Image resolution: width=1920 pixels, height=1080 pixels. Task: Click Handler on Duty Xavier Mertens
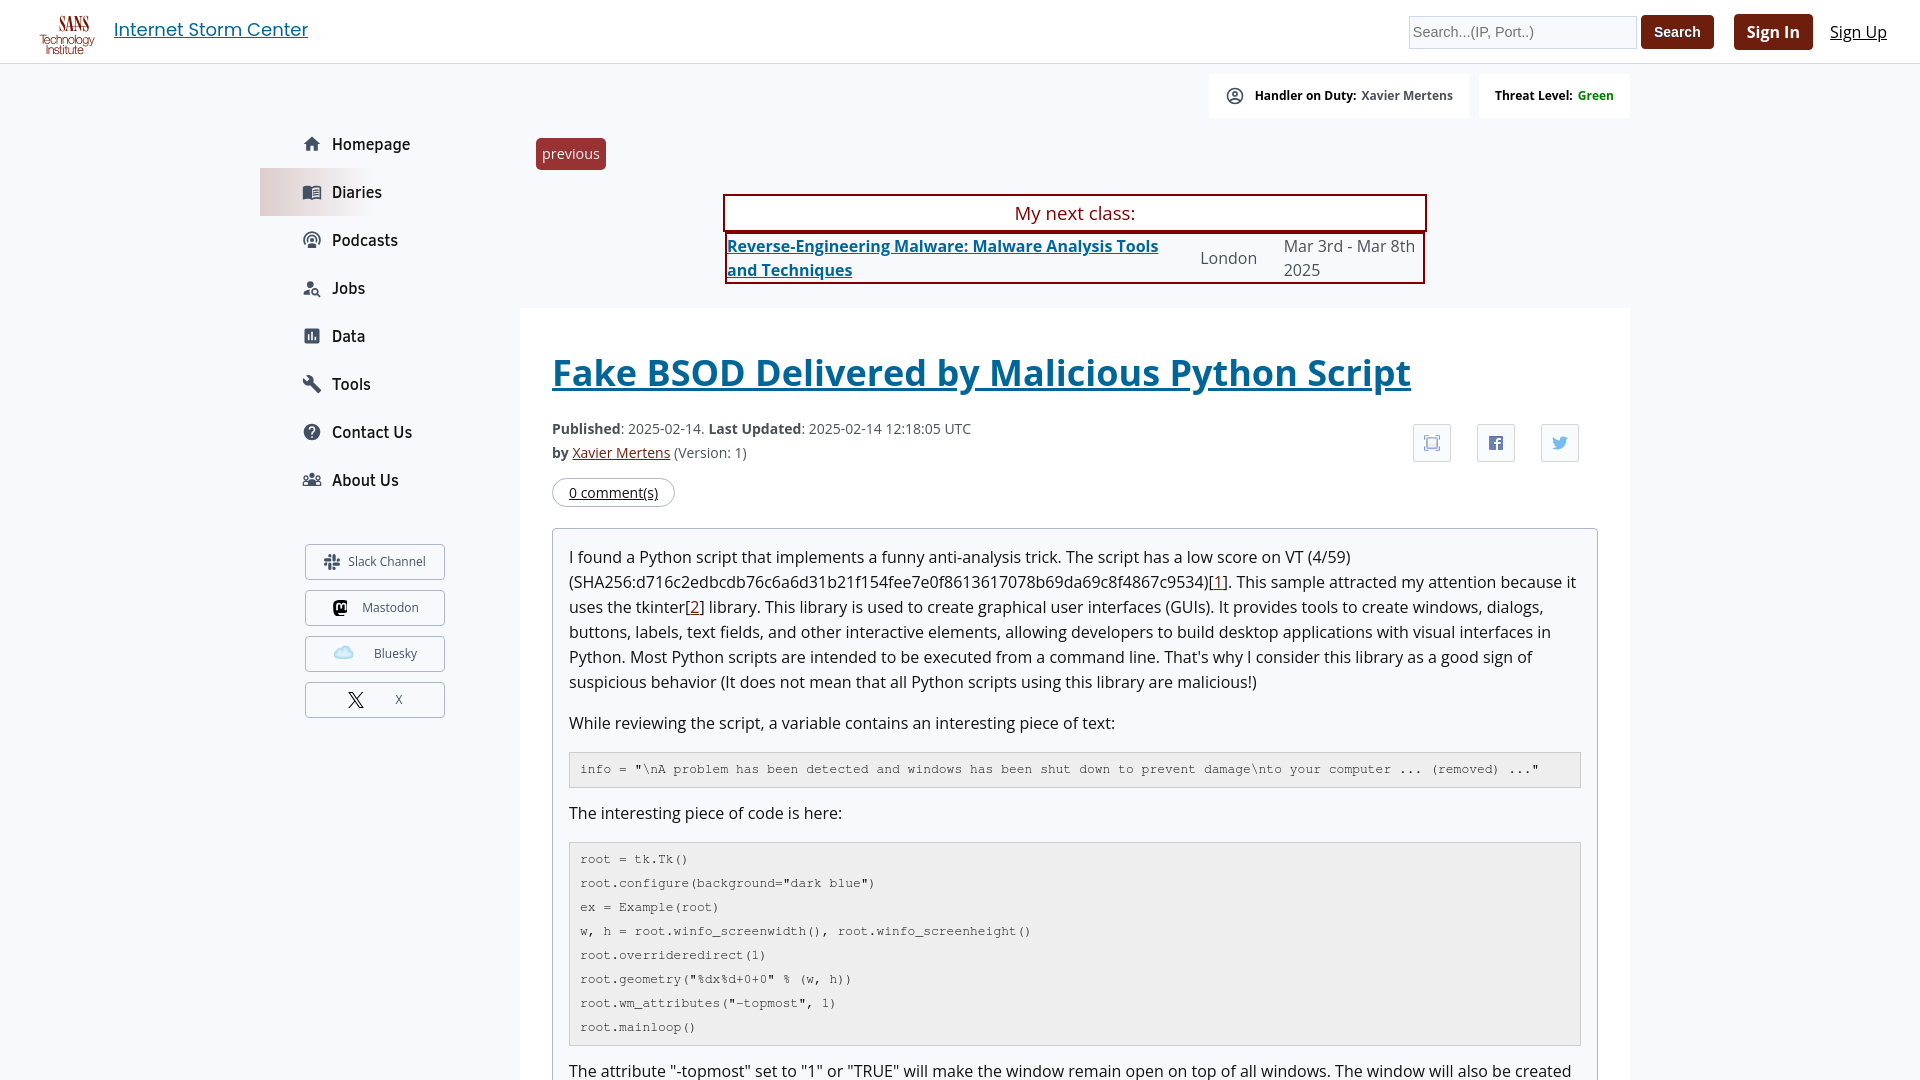point(1339,96)
